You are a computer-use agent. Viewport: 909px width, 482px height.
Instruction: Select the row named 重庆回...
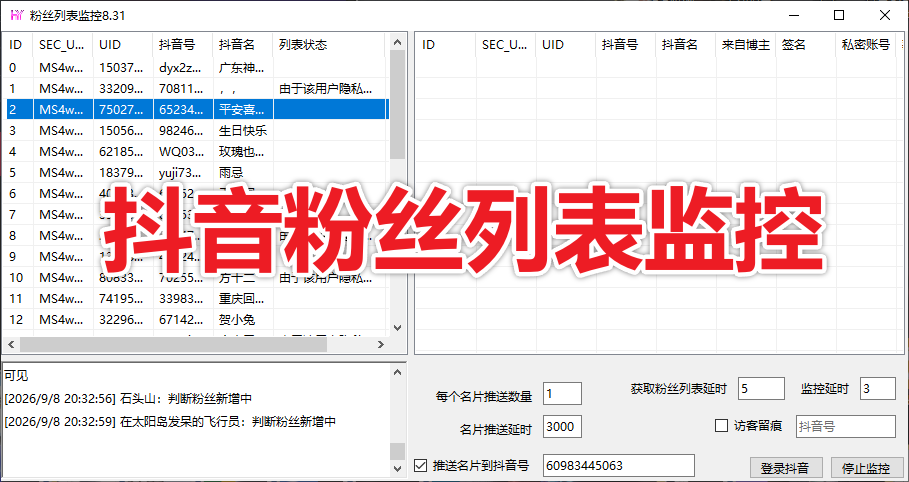197,299
